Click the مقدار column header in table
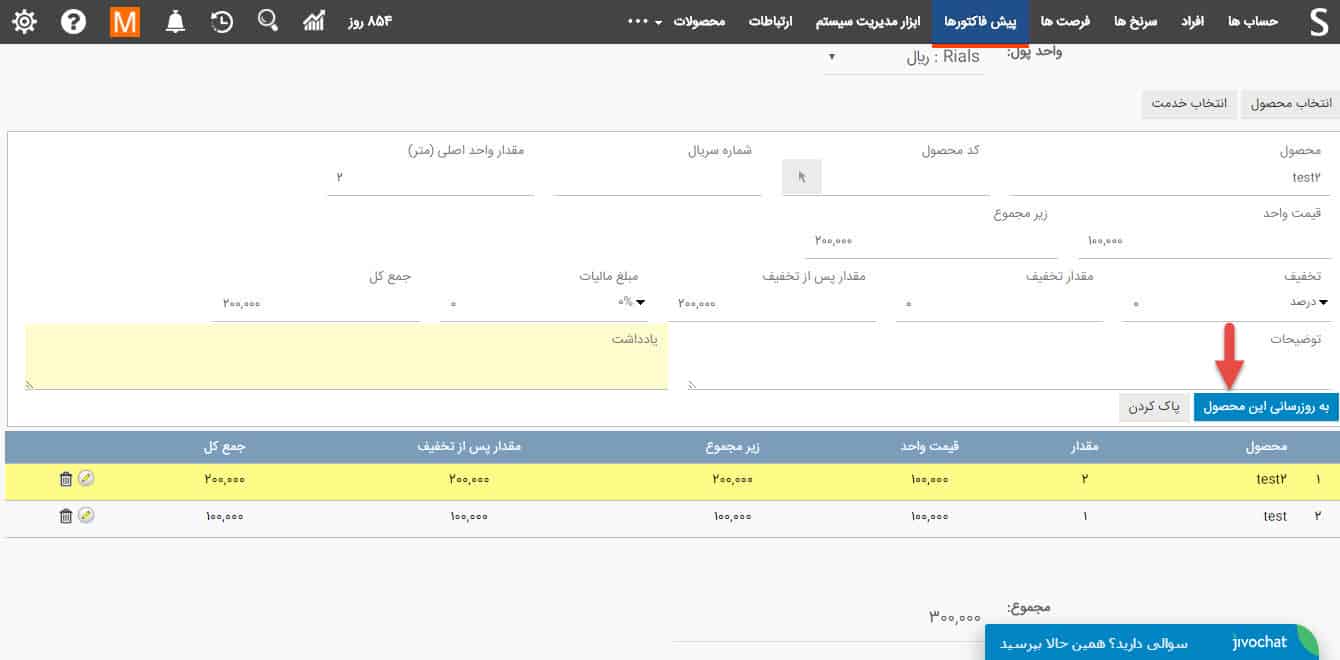The image size is (1340, 660). click(x=1086, y=446)
